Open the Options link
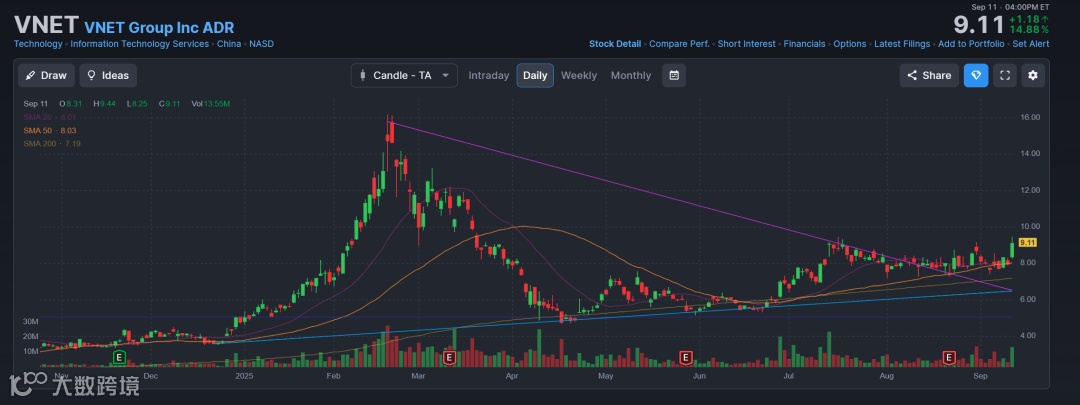 point(850,44)
